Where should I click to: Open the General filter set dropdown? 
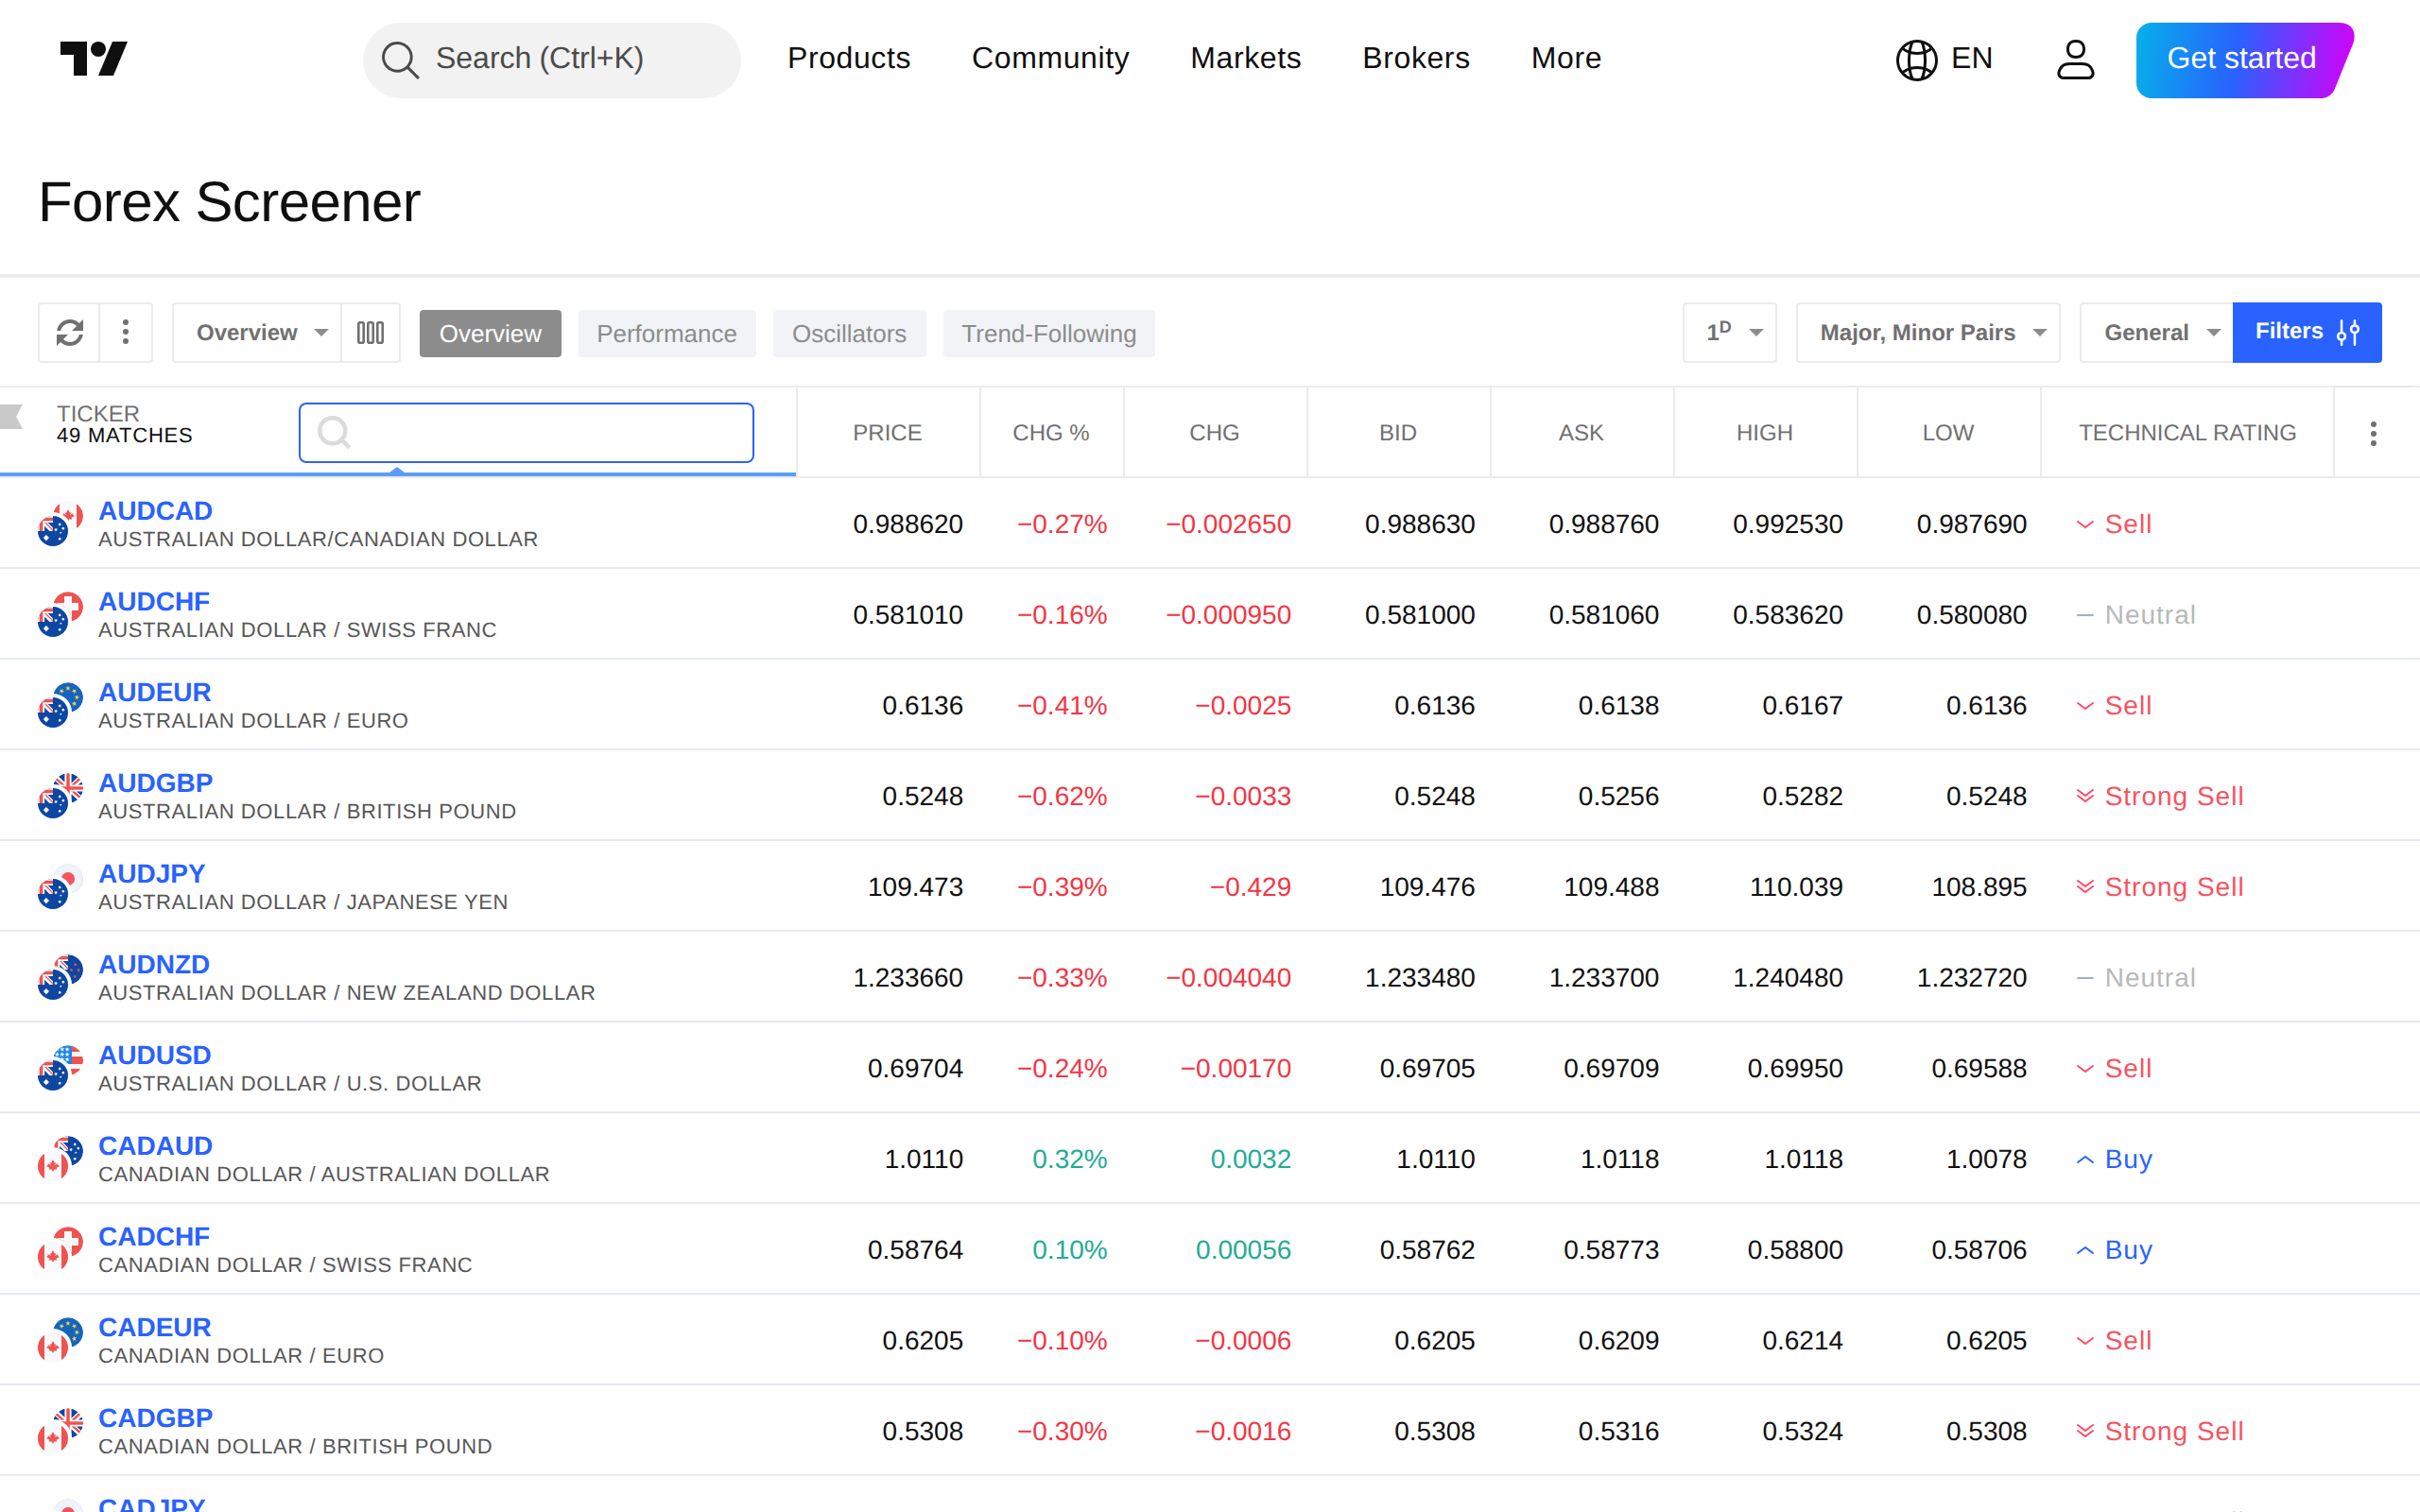[x=2156, y=332]
